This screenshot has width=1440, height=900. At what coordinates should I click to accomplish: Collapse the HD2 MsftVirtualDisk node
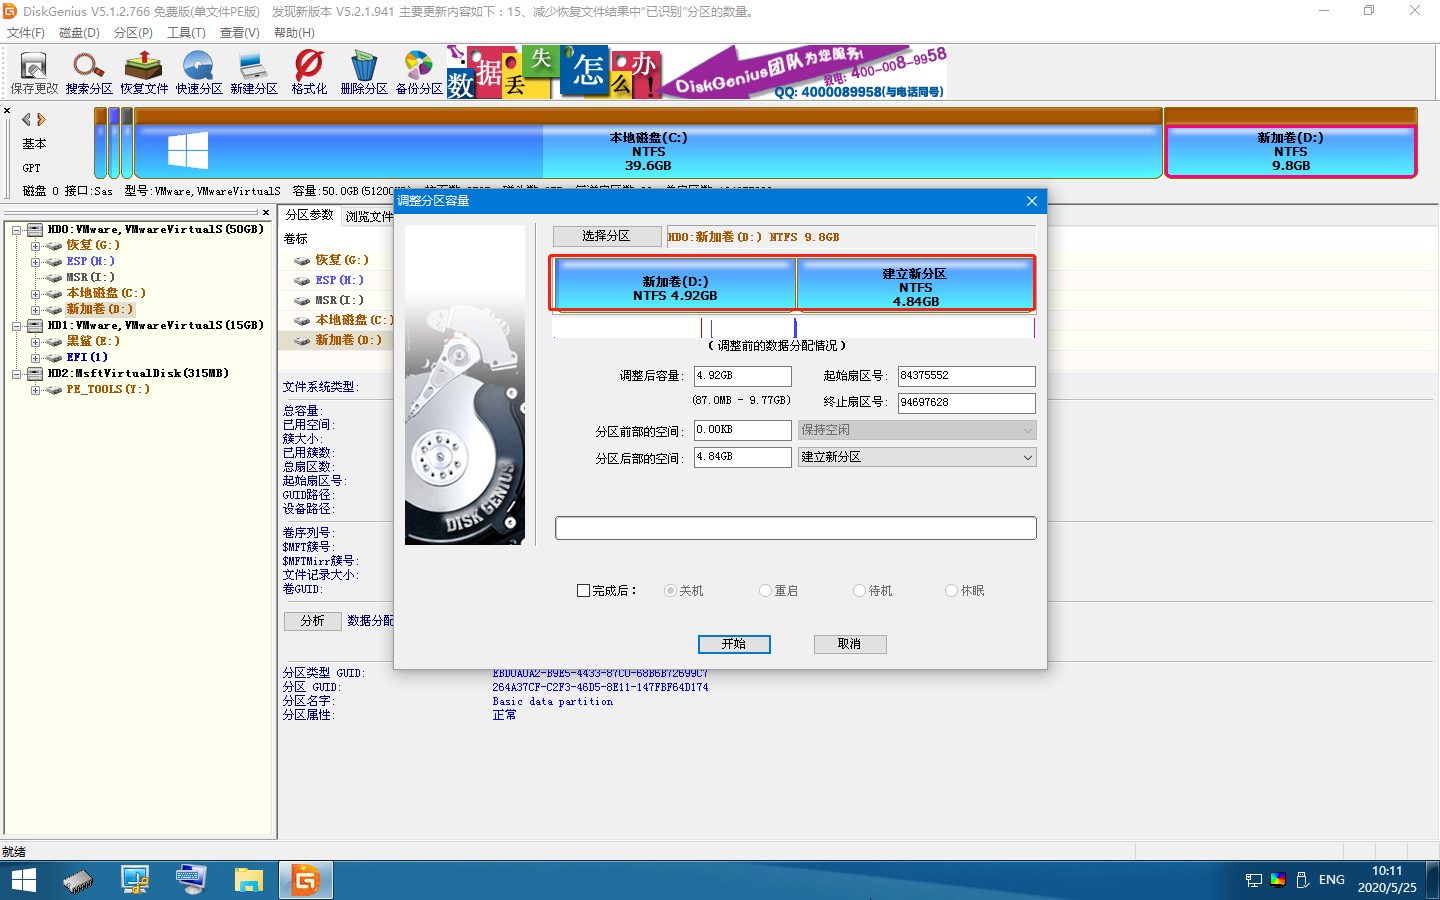(x=17, y=374)
